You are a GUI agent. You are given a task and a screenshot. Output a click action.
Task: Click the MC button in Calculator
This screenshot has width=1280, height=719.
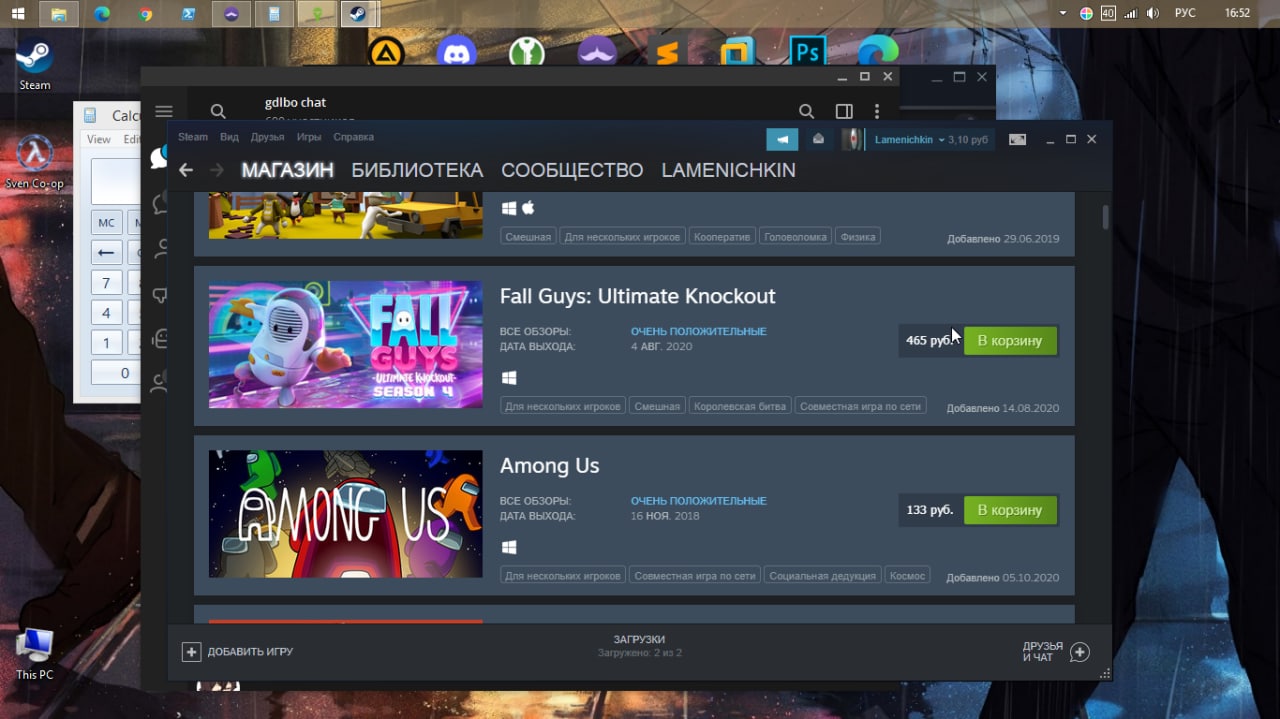[106, 222]
